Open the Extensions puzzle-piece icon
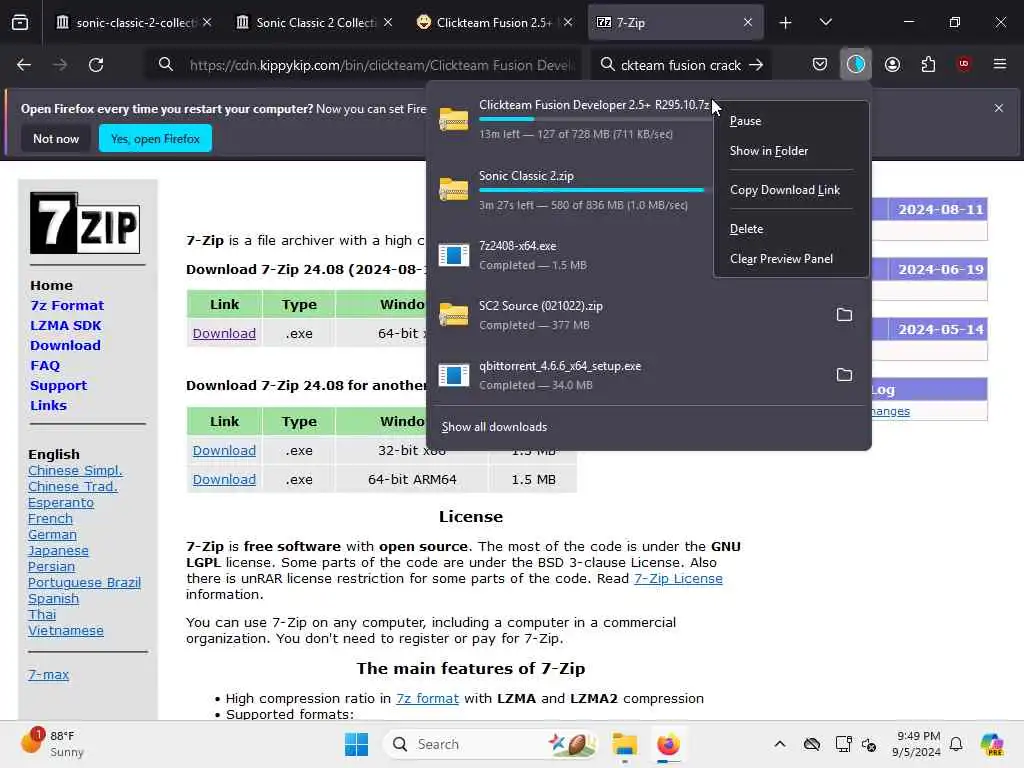This screenshot has height=768, width=1024. (x=928, y=64)
